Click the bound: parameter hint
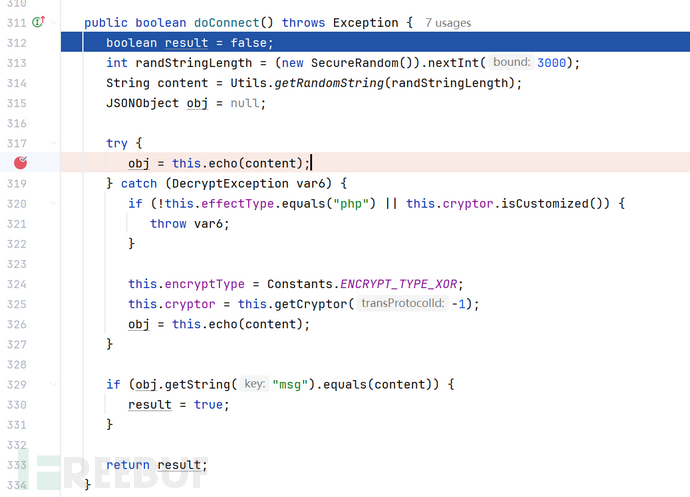This screenshot has height=497, width=690. (511, 62)
